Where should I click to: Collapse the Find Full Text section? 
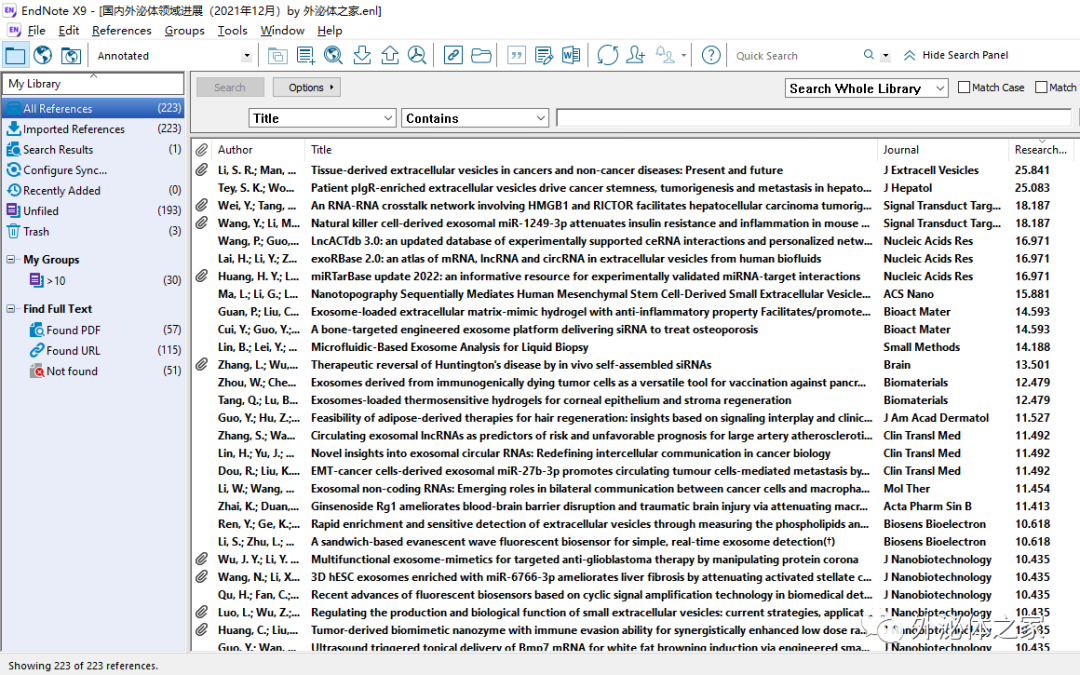[x=10, y=309]
